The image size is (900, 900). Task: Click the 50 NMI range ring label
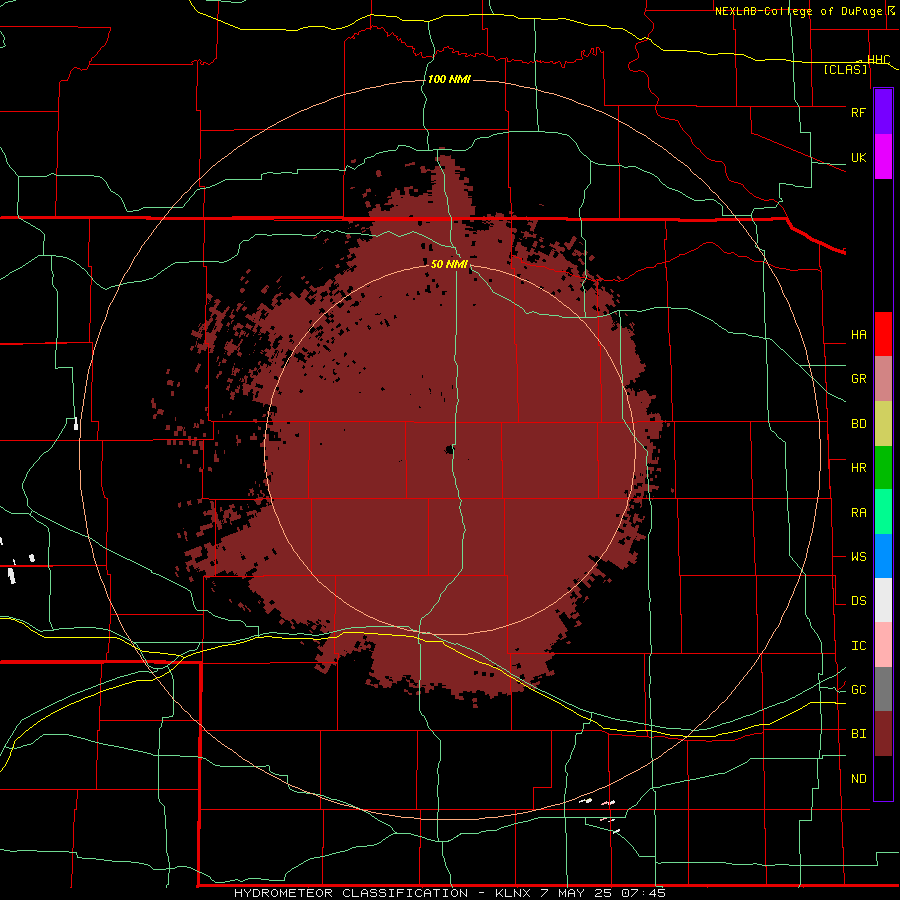tap(449, 264)
